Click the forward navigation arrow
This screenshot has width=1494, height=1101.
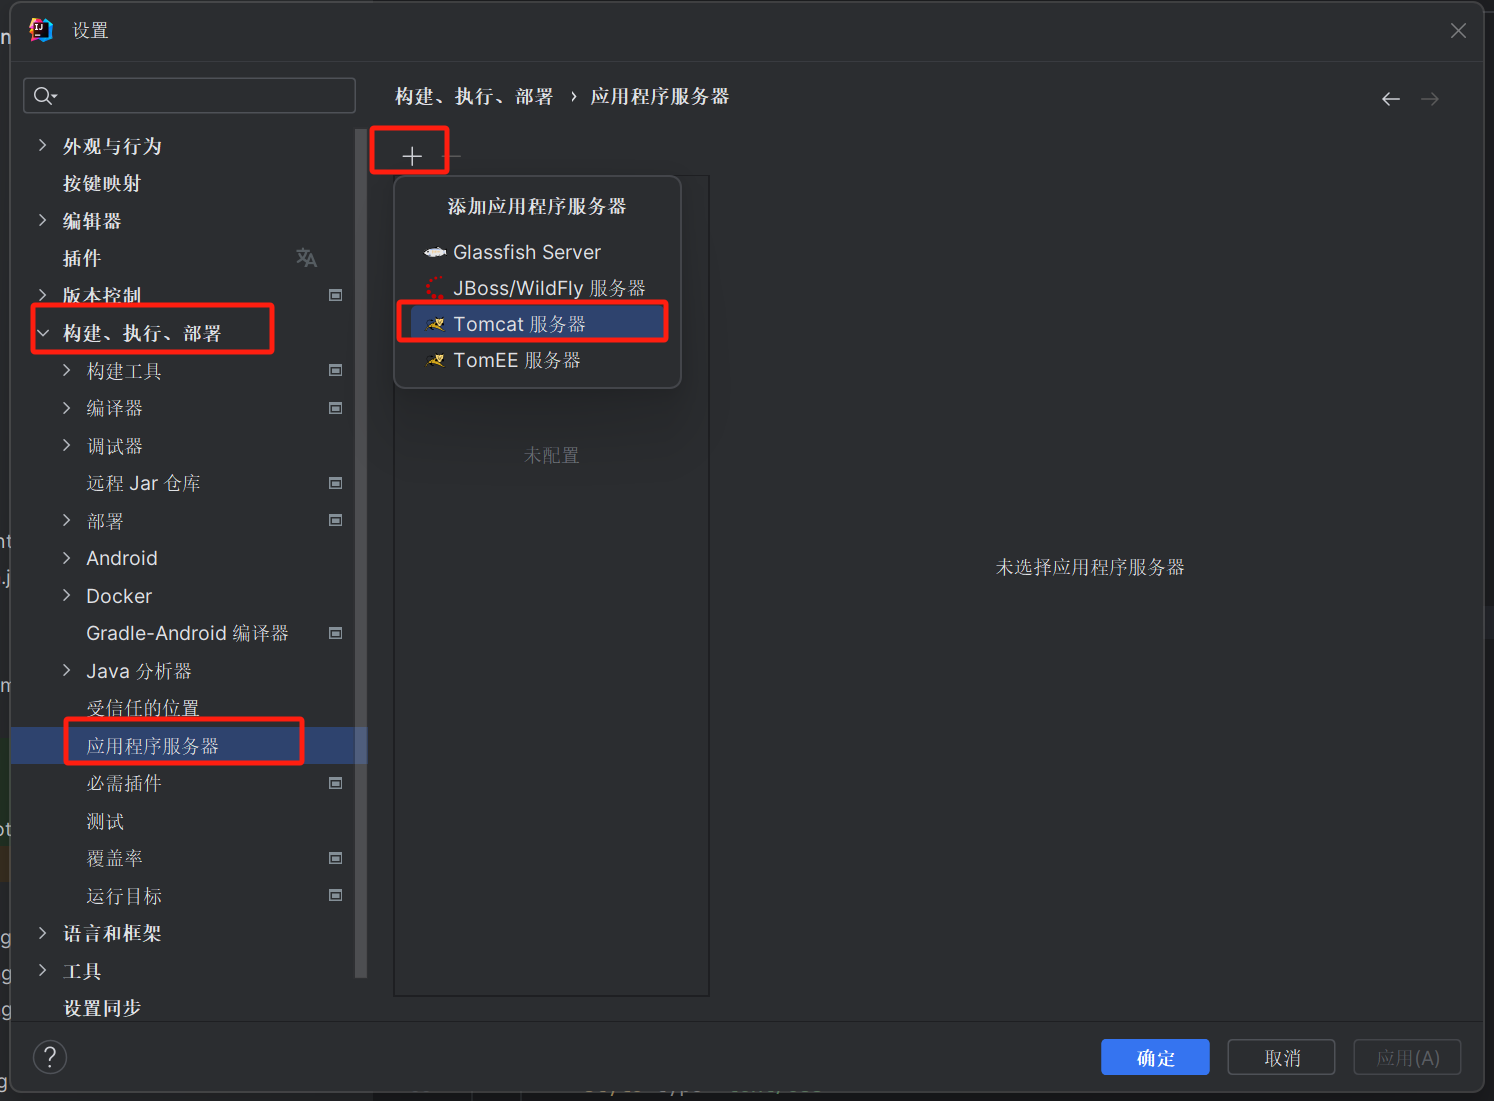1430,98
